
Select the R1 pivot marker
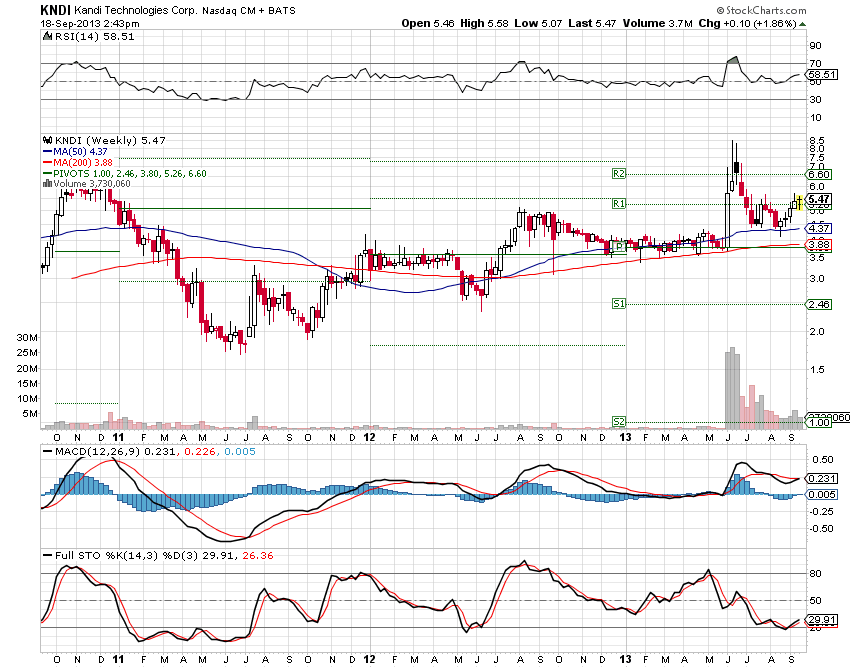point(619,203)
